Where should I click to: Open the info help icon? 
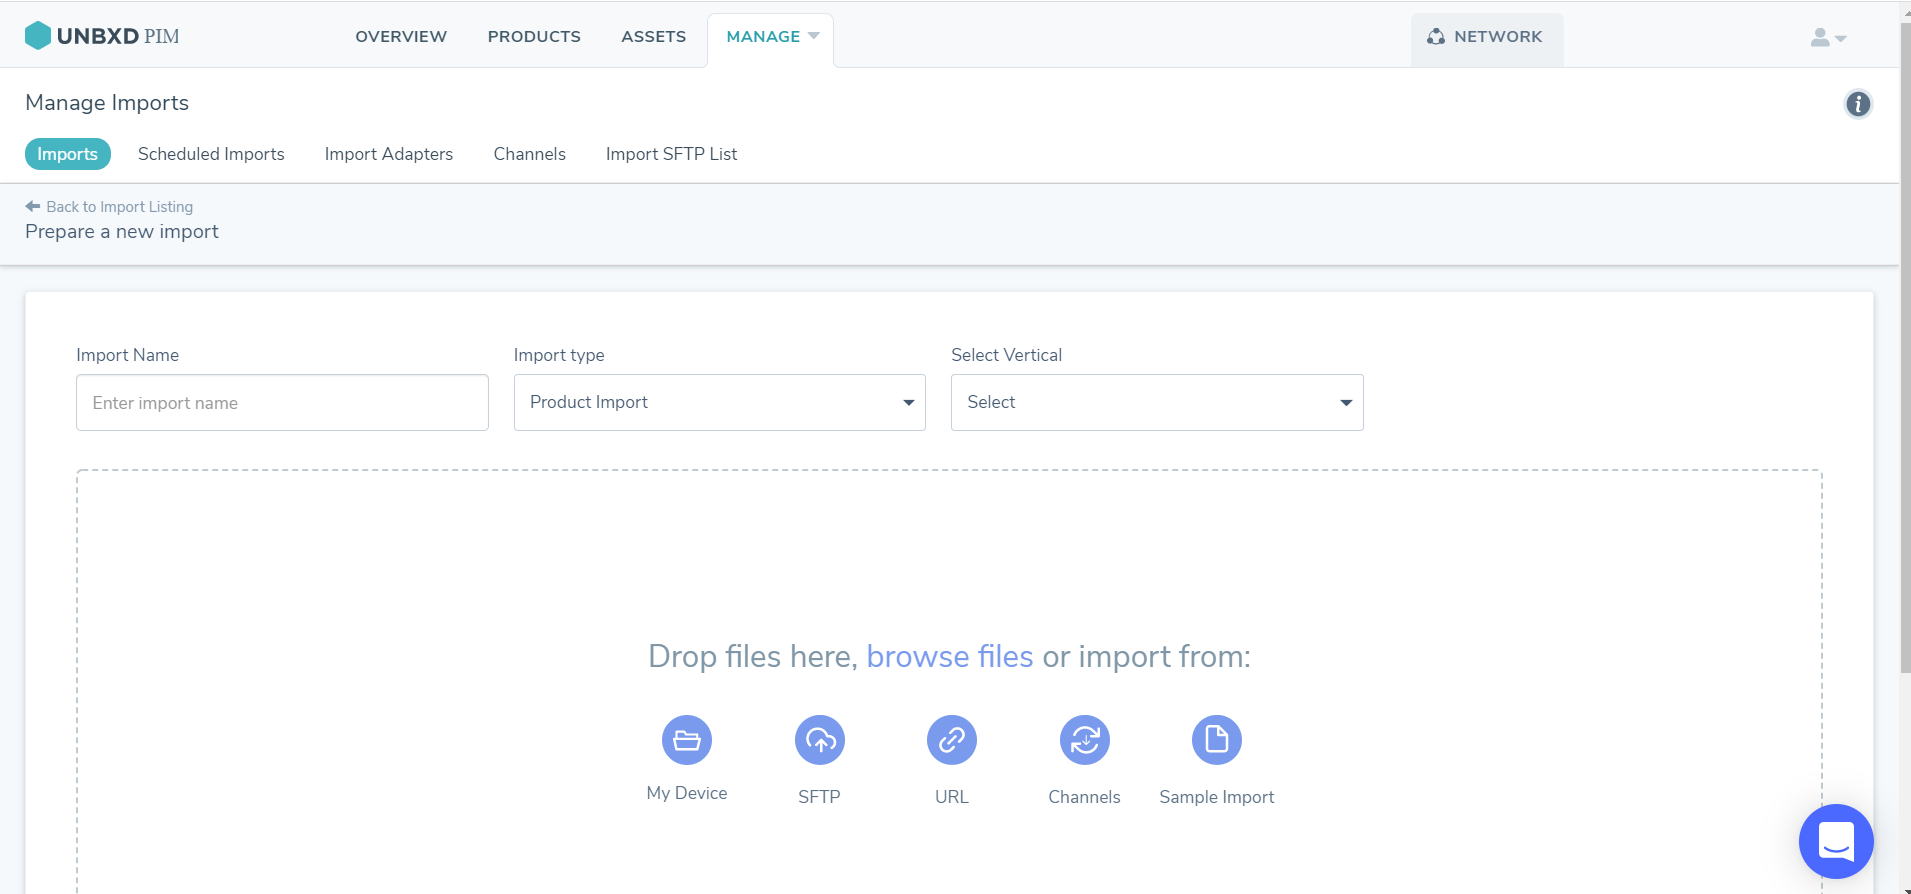[x=1858, y=104]
